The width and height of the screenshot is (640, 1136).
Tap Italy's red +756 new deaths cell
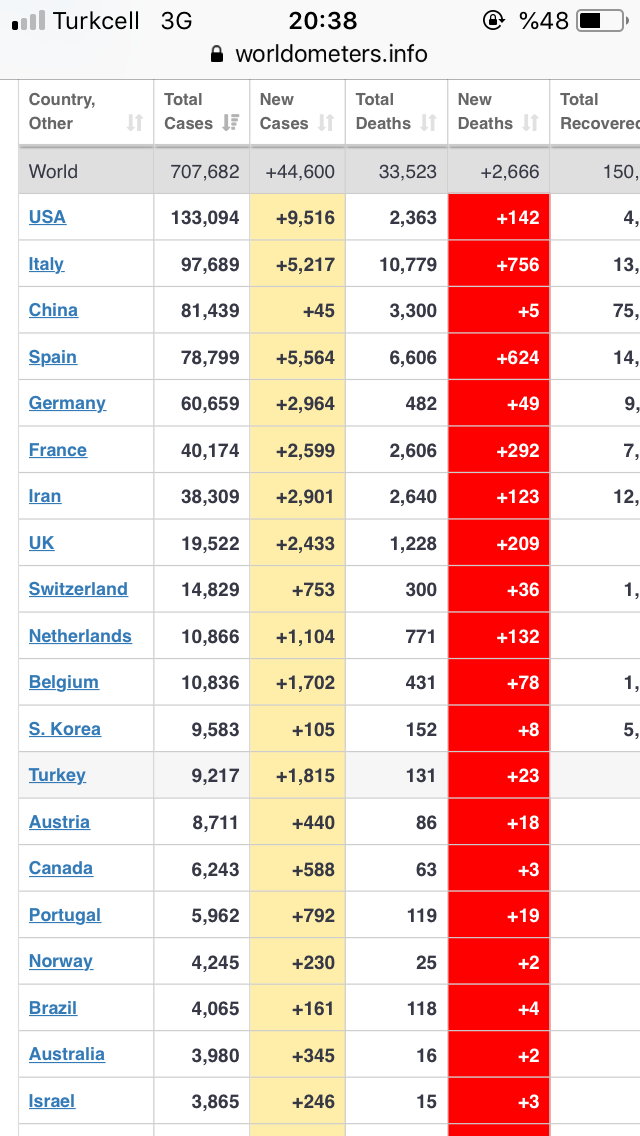(x=499, y=264)
